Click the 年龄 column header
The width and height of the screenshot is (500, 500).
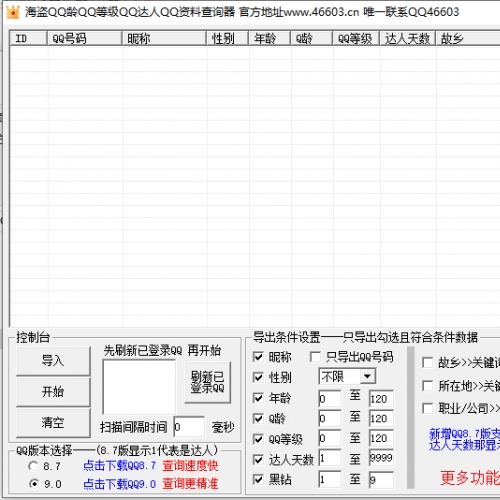click(x=270, y=39)
